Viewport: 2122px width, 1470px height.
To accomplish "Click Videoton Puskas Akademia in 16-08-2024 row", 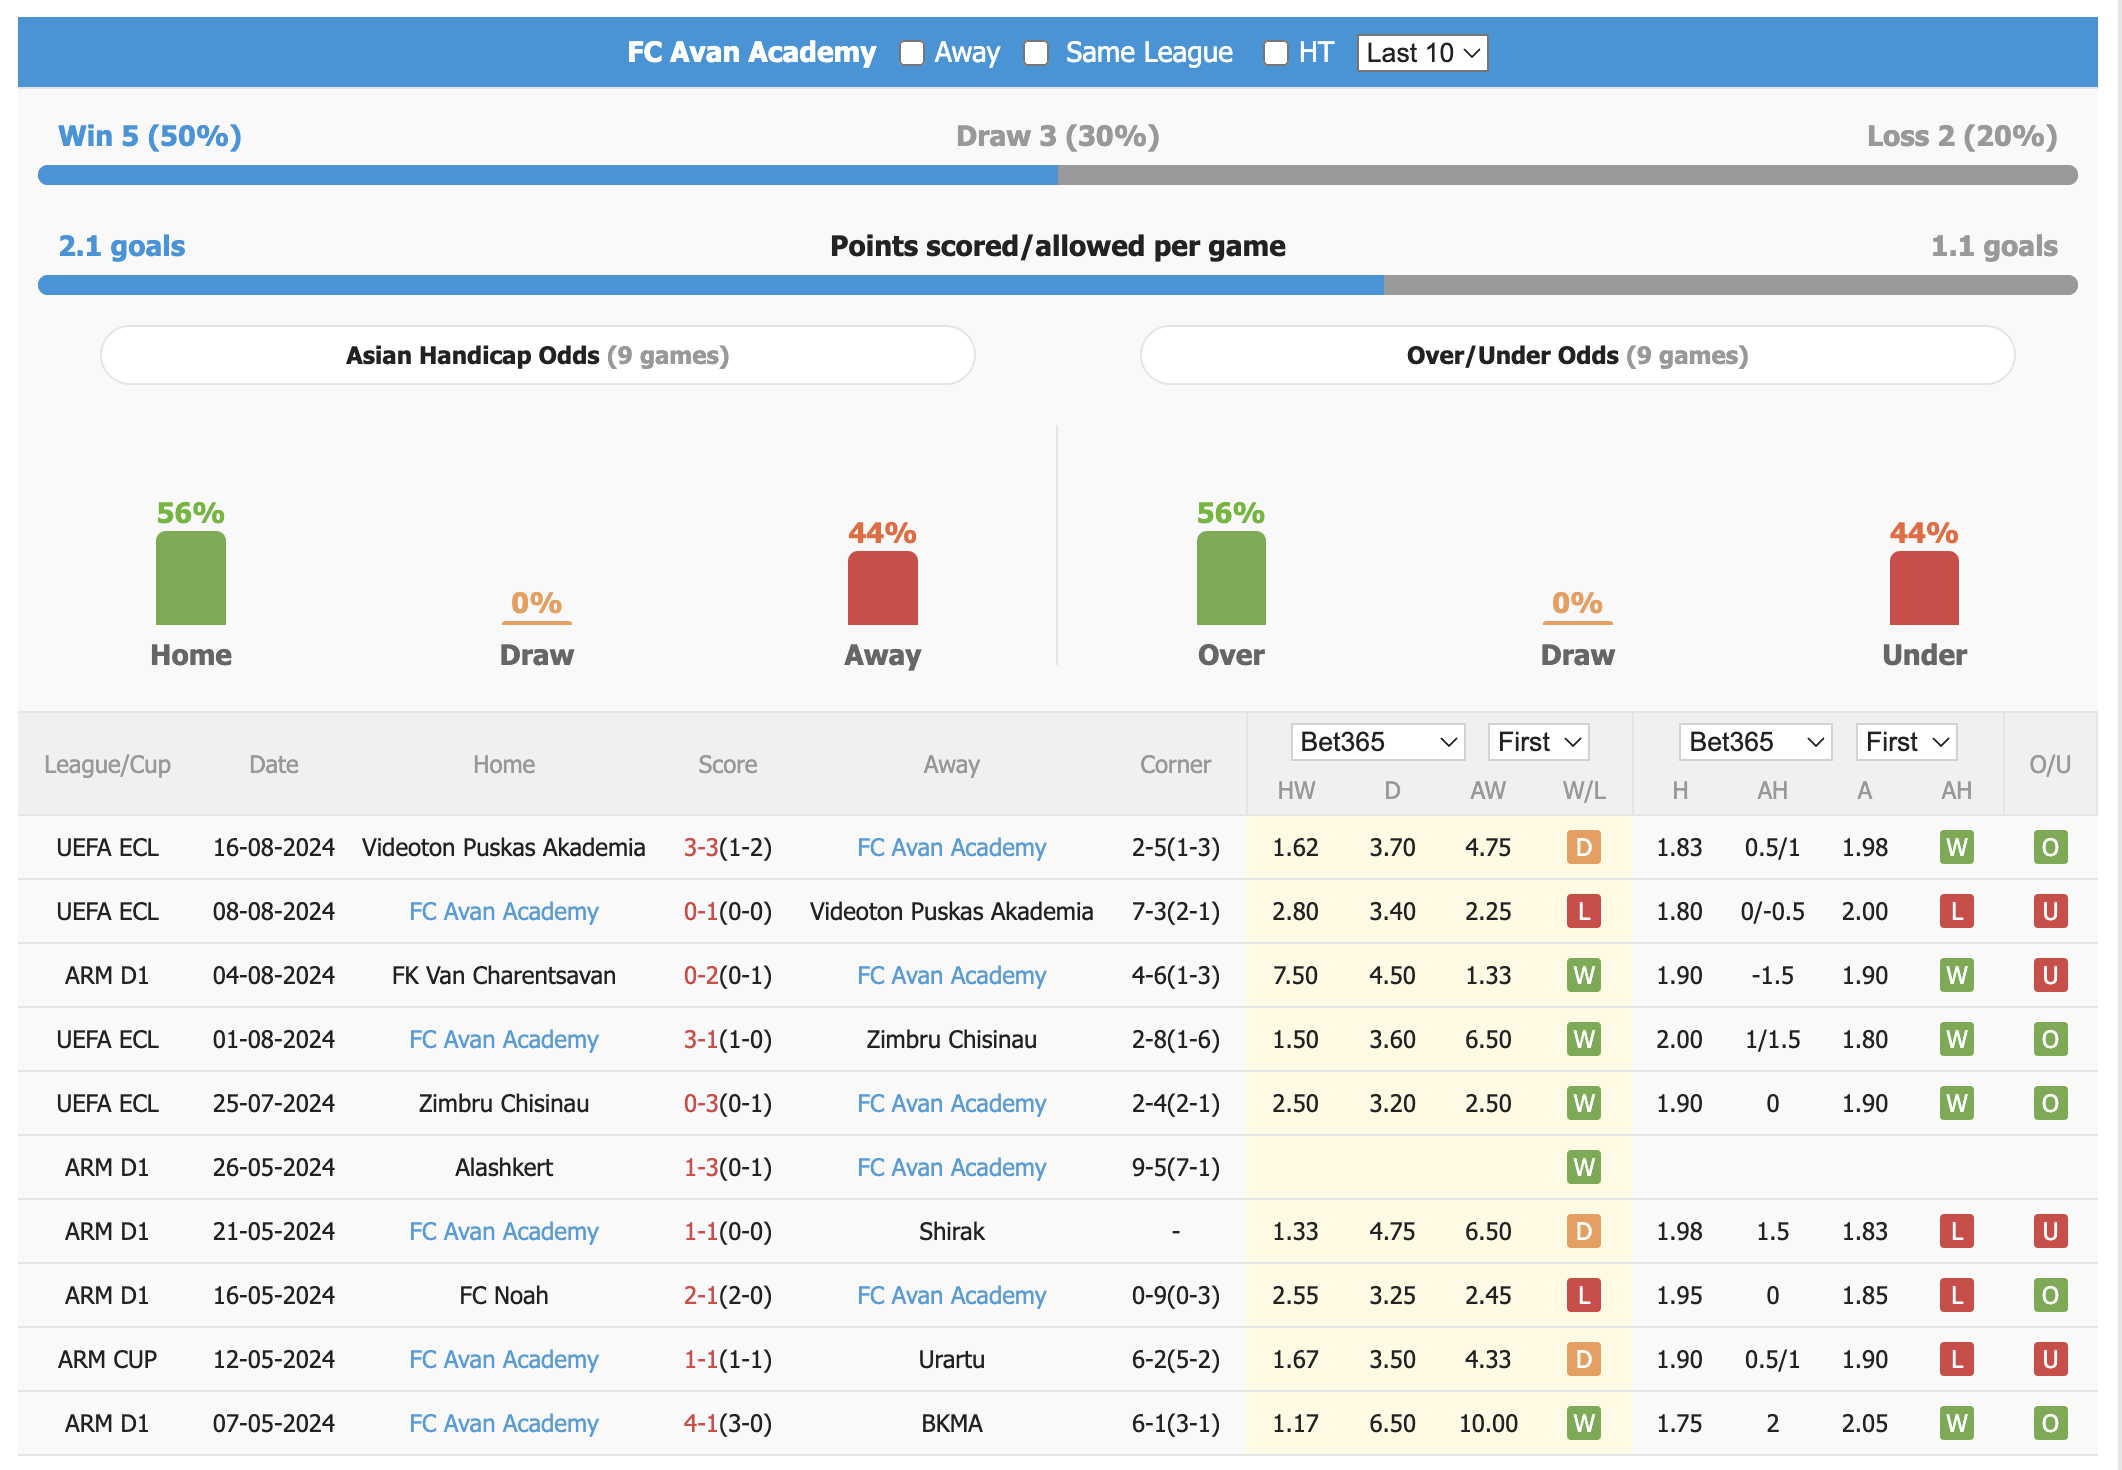I will pyautogui.click(x=503, y=847).
